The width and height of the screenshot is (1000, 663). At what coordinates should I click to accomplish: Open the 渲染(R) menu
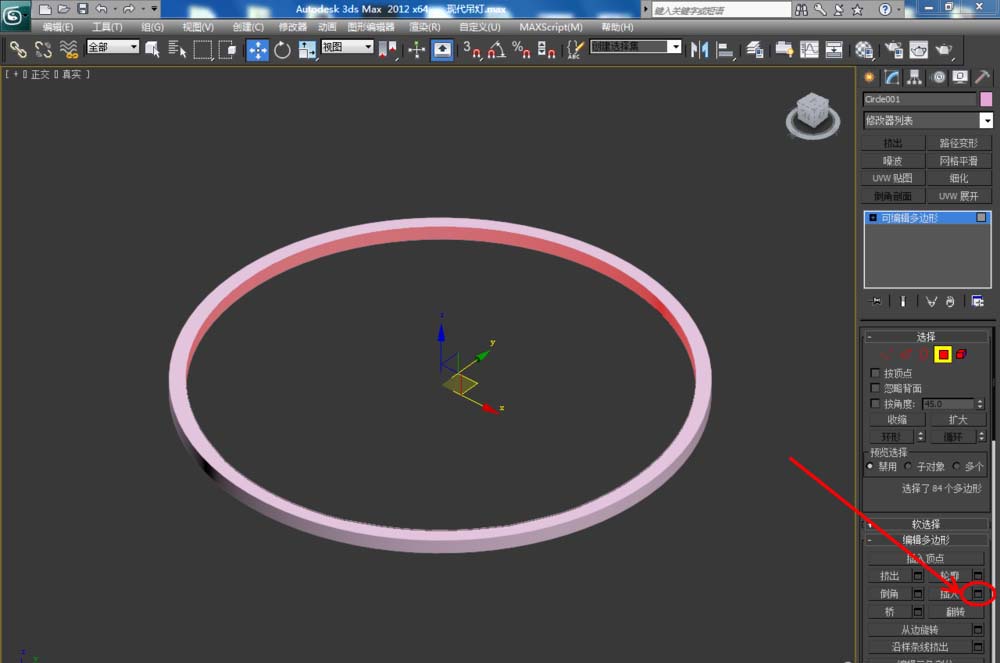[425, 27]
